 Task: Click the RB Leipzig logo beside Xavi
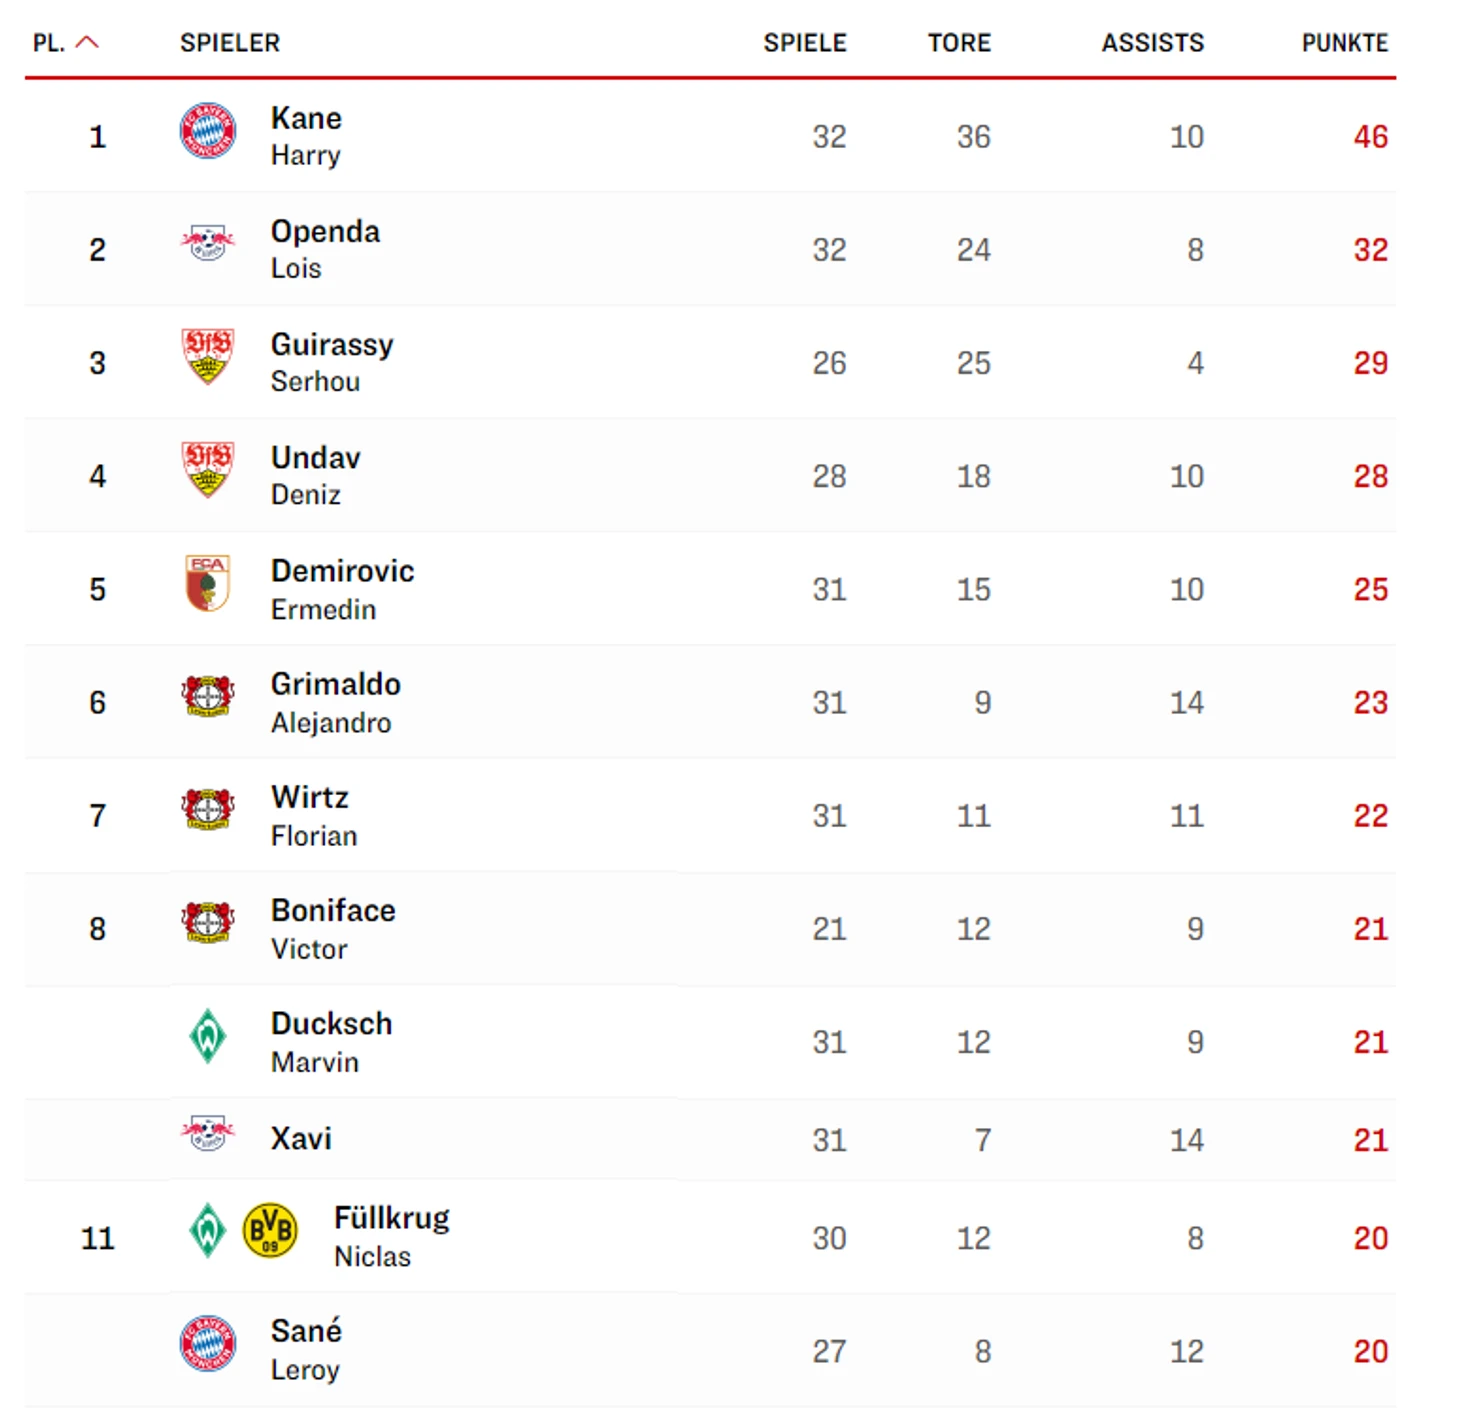[208, 1133]
